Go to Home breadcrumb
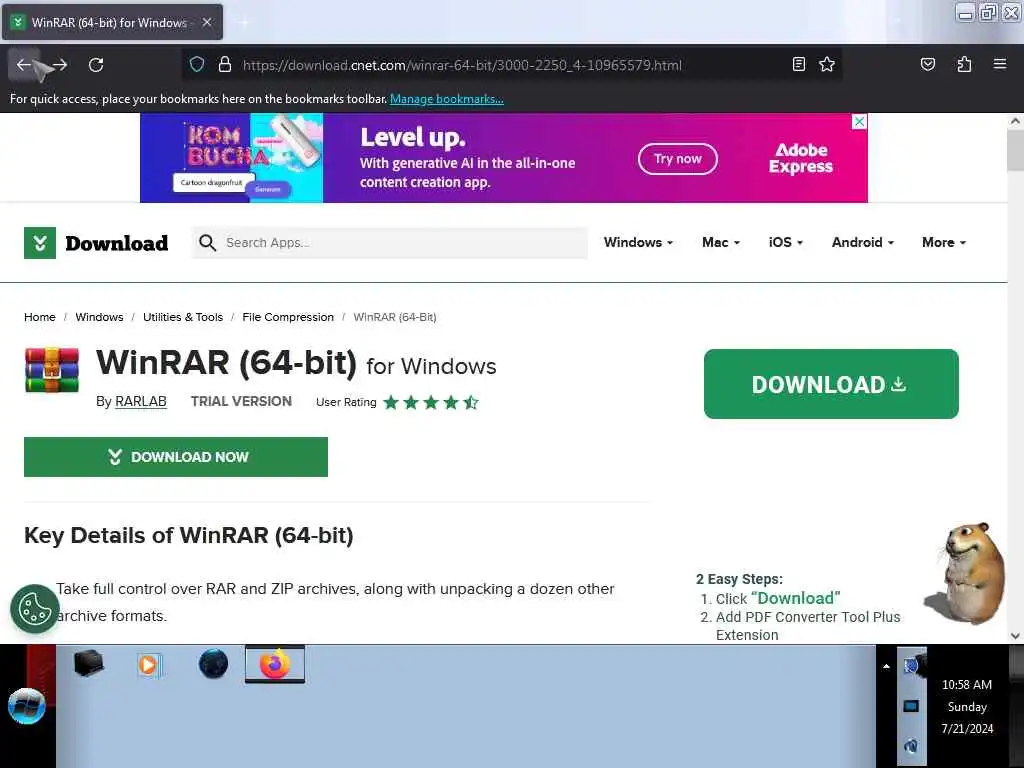The width and height of the screenshot is (1024, 768). [40, 317]
